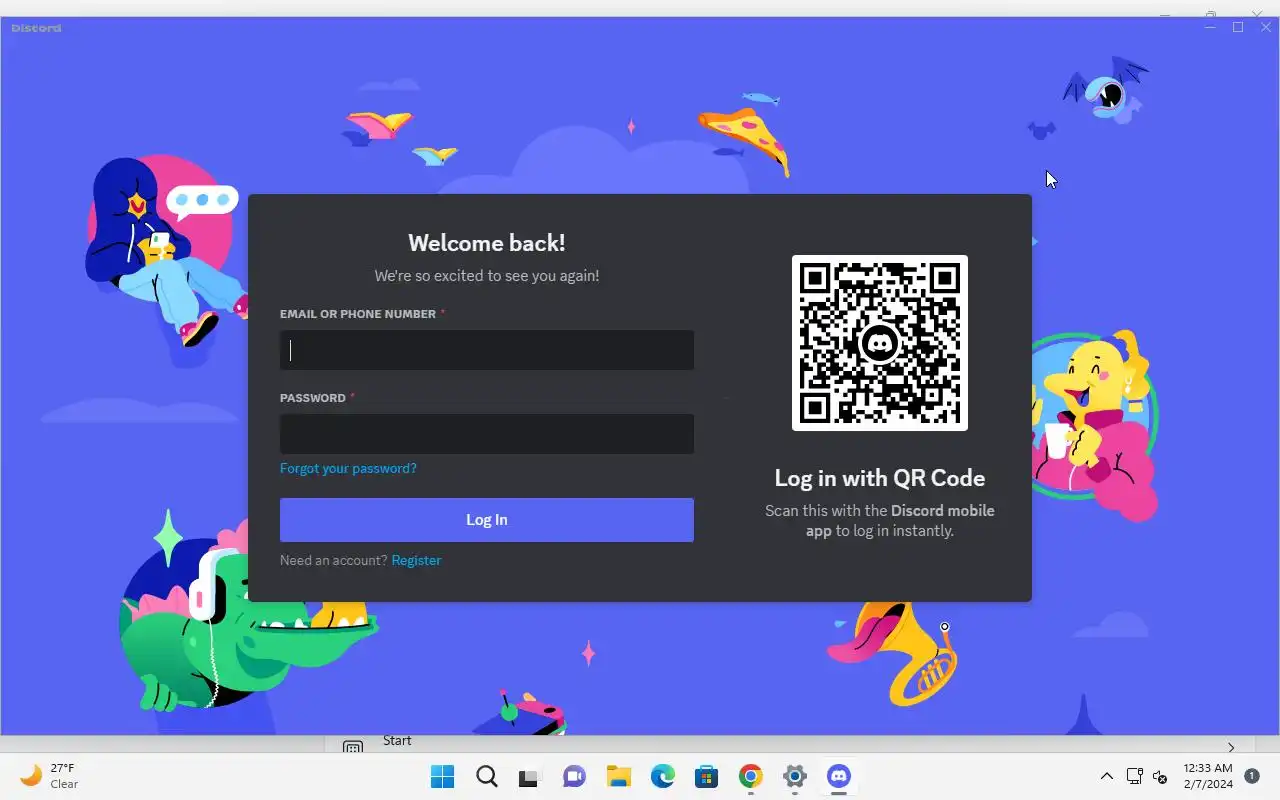
Task: Click into the Password input field
Action: 487,434
